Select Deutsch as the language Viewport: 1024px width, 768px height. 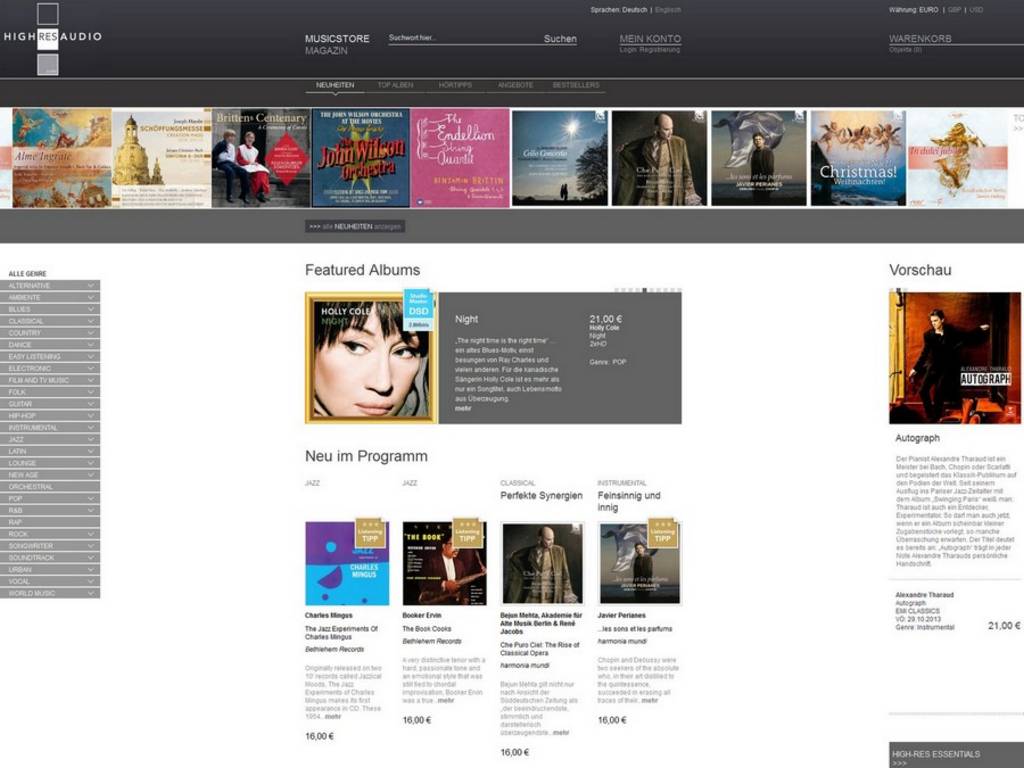[635, 10]
